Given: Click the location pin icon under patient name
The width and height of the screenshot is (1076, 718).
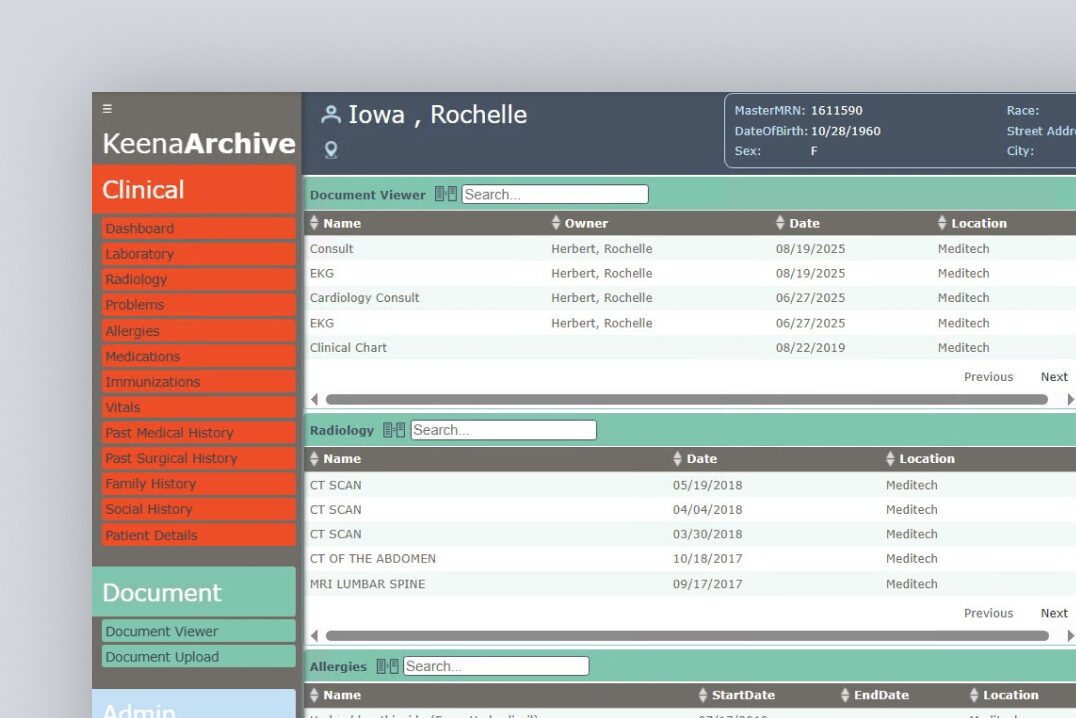Looking at the screenshot, I should (331, 149).
